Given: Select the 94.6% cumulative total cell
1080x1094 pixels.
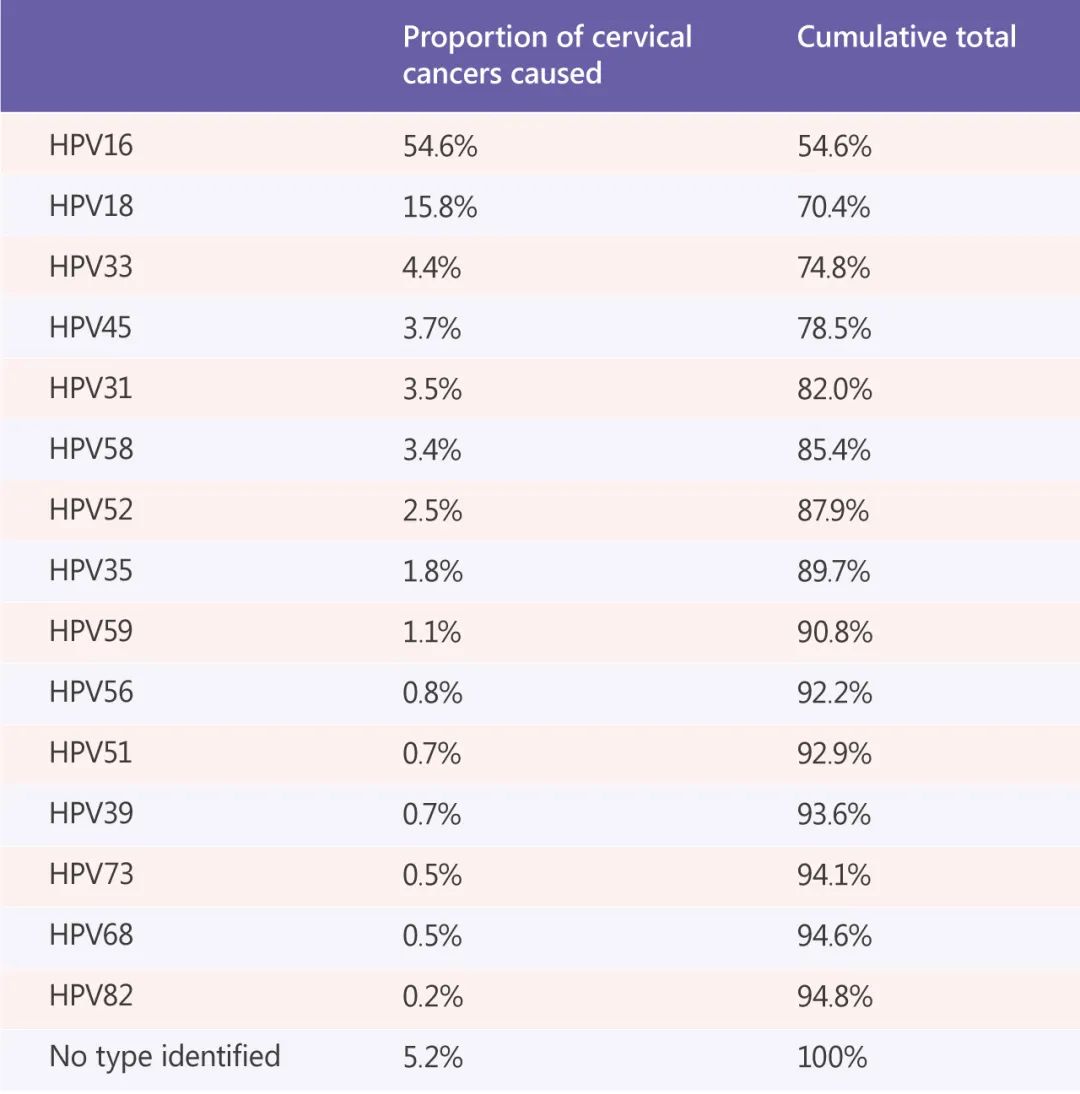Looking at the screenshot, I should 834,936.
